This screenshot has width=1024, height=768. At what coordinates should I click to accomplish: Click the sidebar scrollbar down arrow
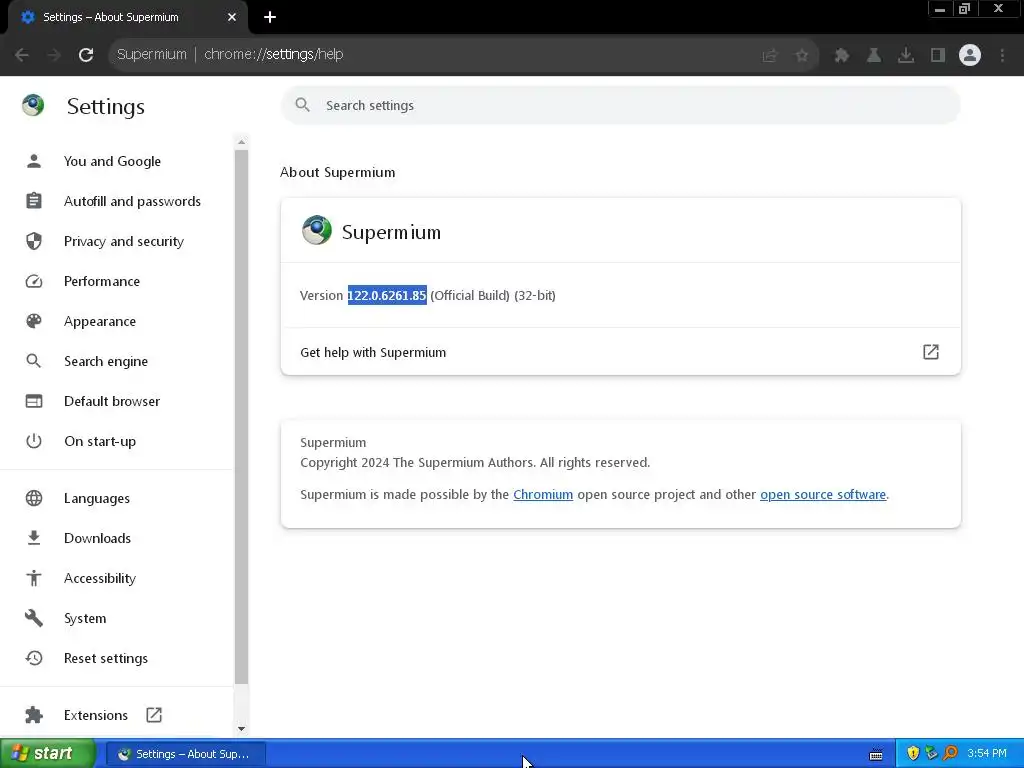tap(242, 729)
